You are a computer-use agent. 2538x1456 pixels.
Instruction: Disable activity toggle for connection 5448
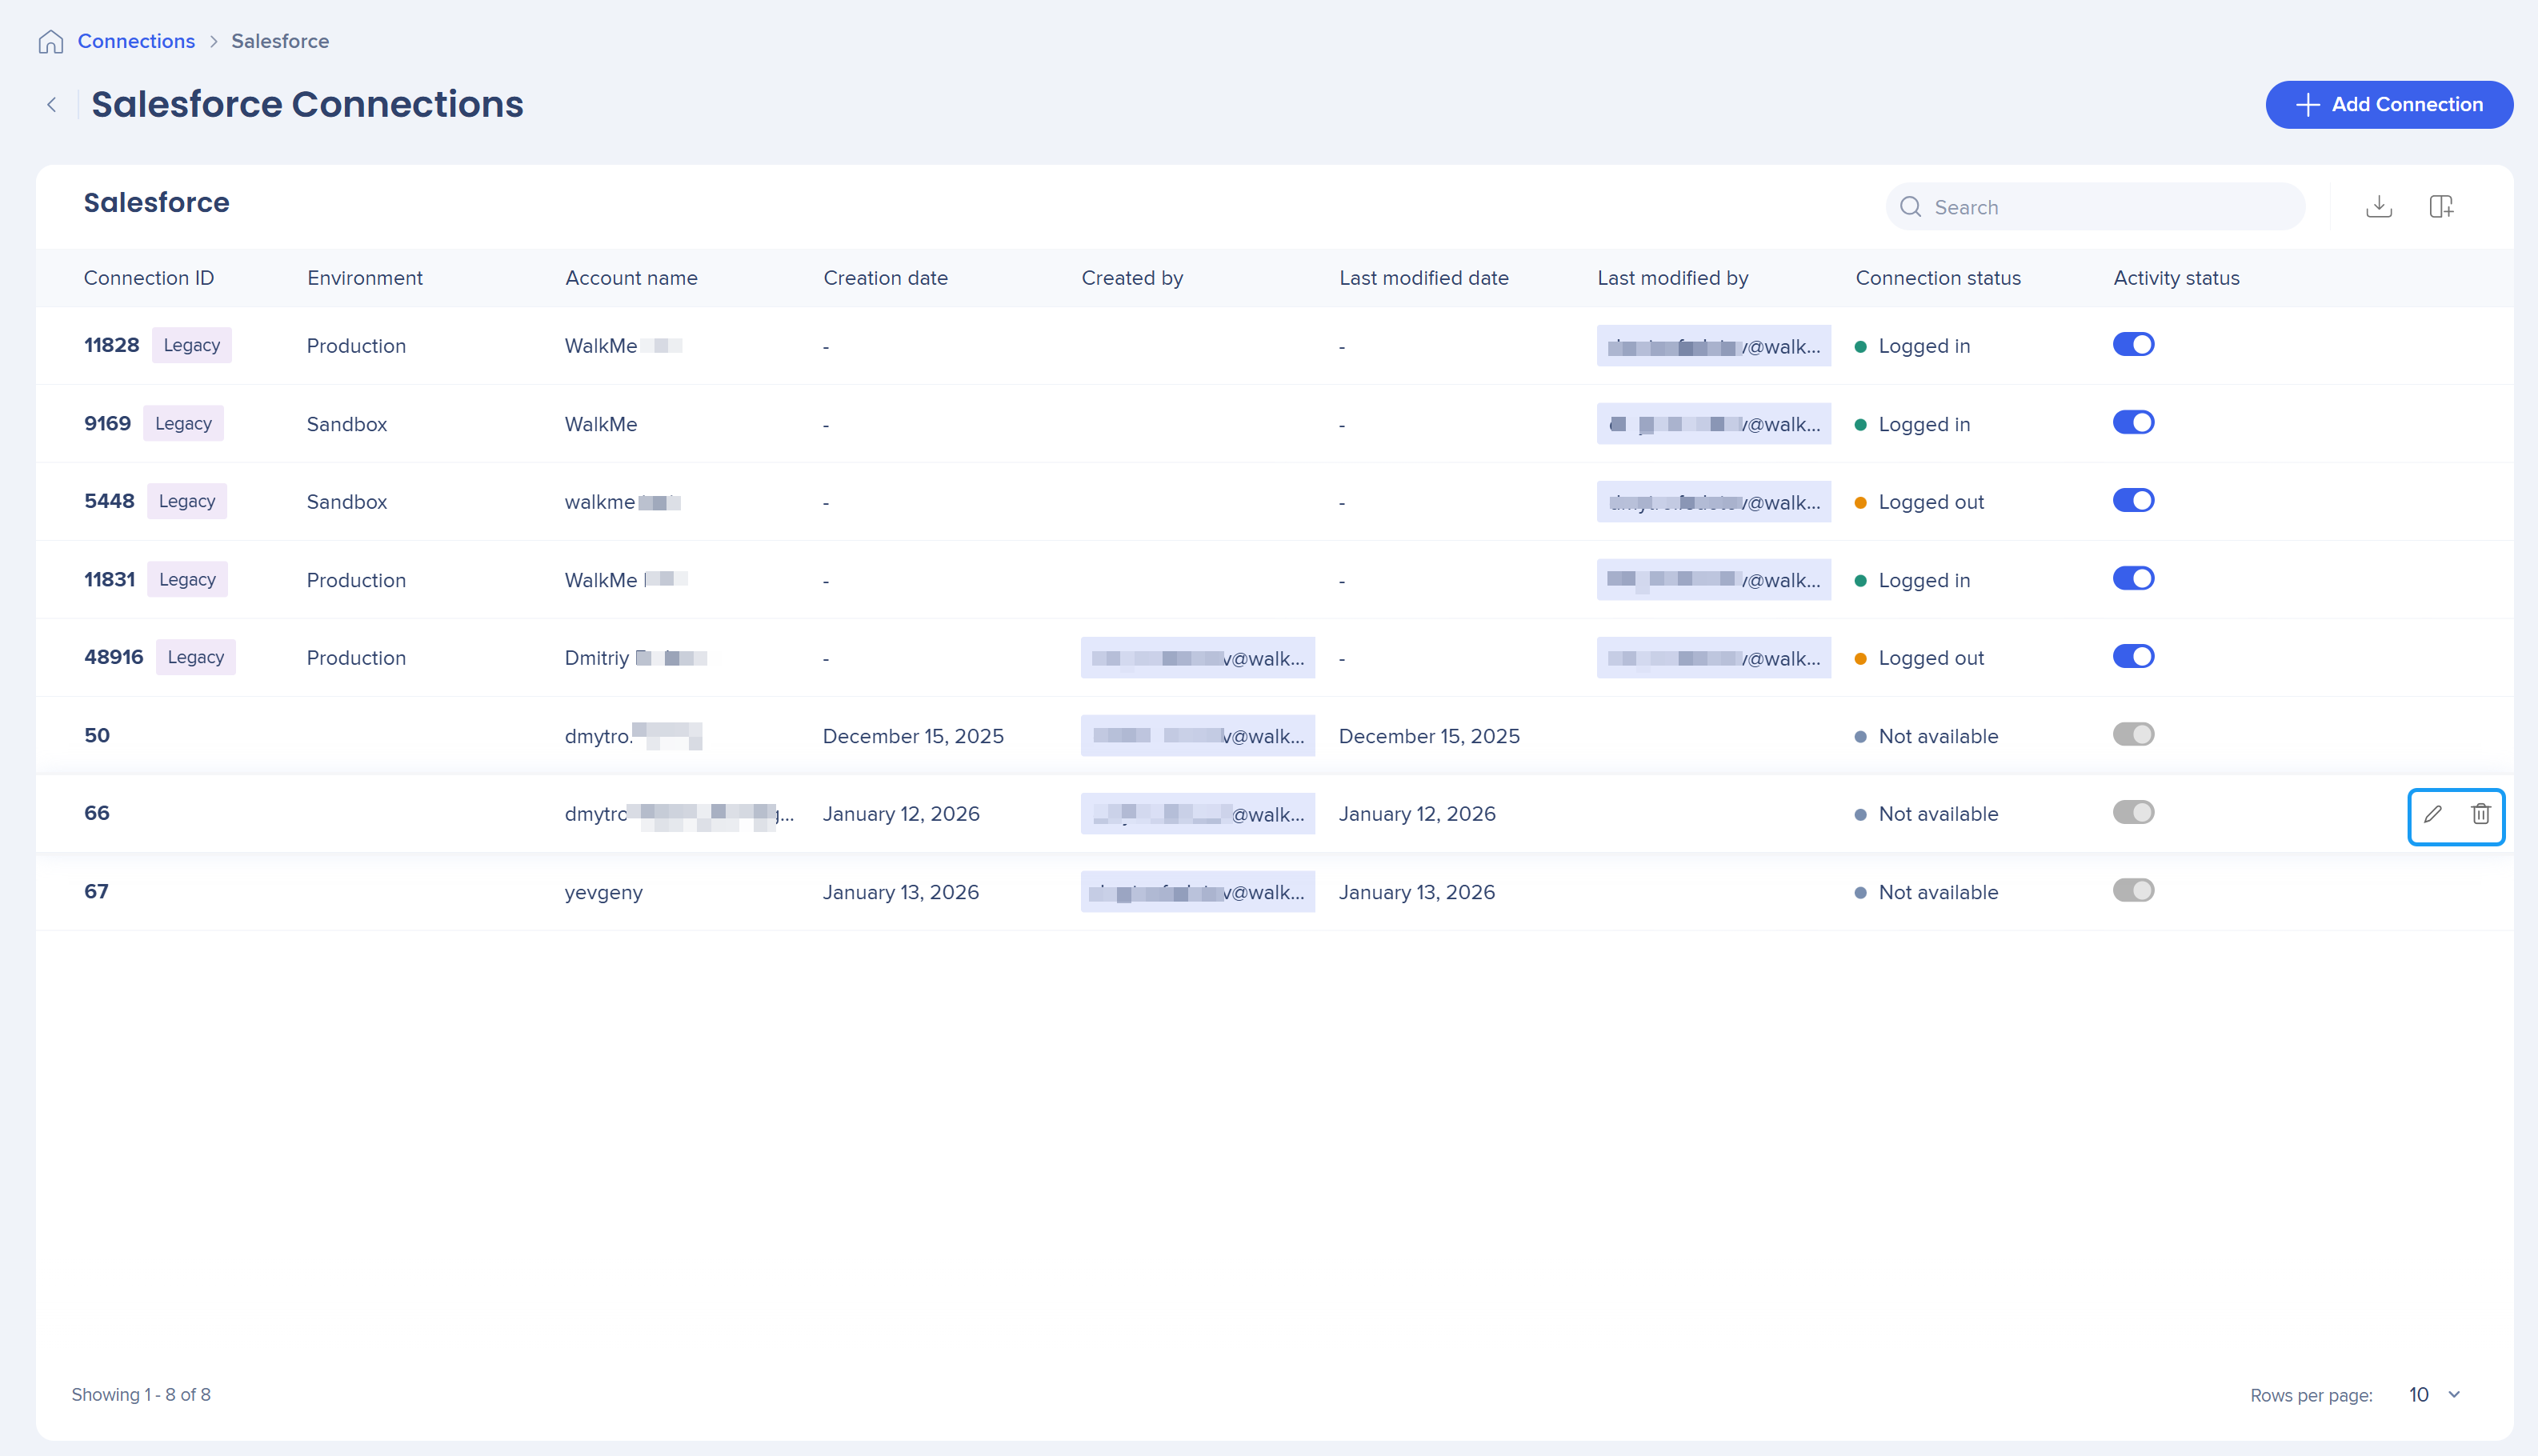2133,501
